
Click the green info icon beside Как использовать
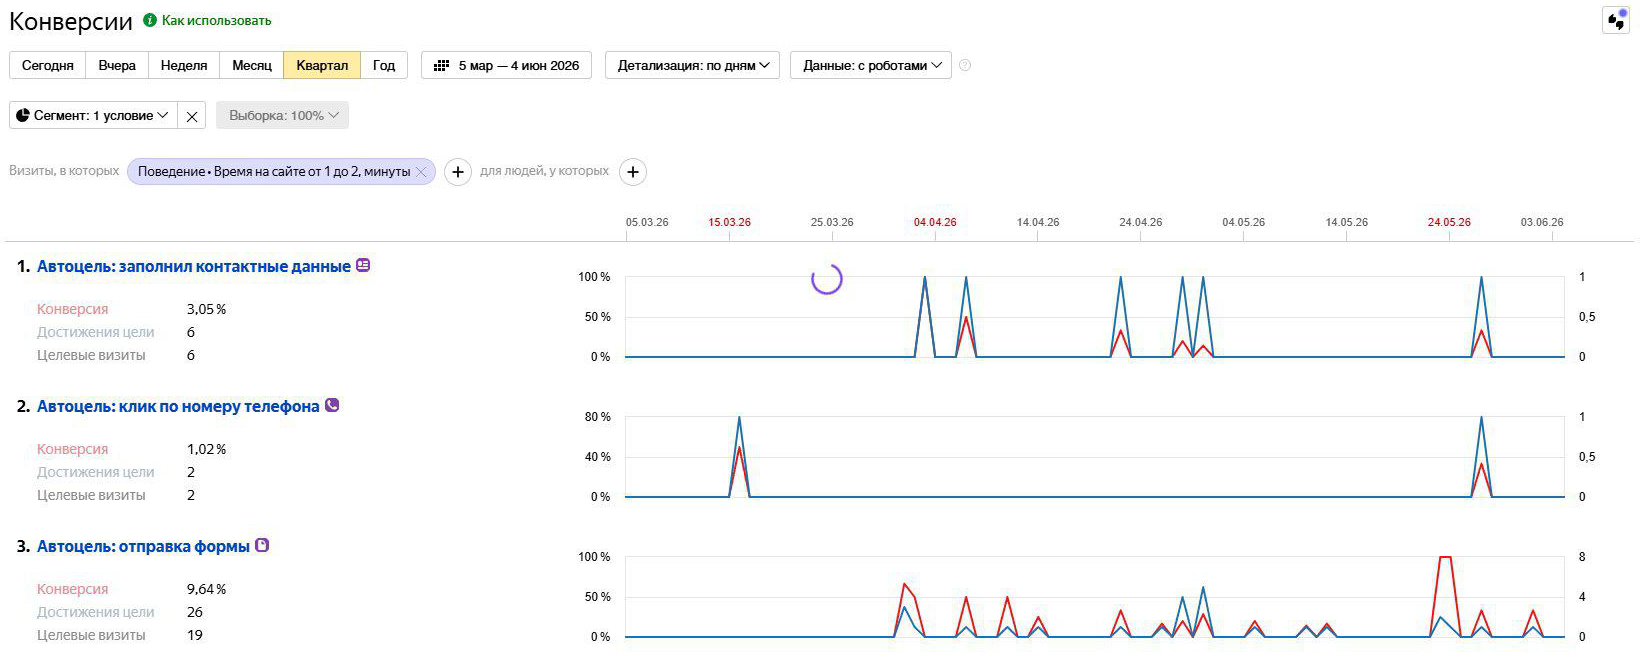[x=150, y=20]
